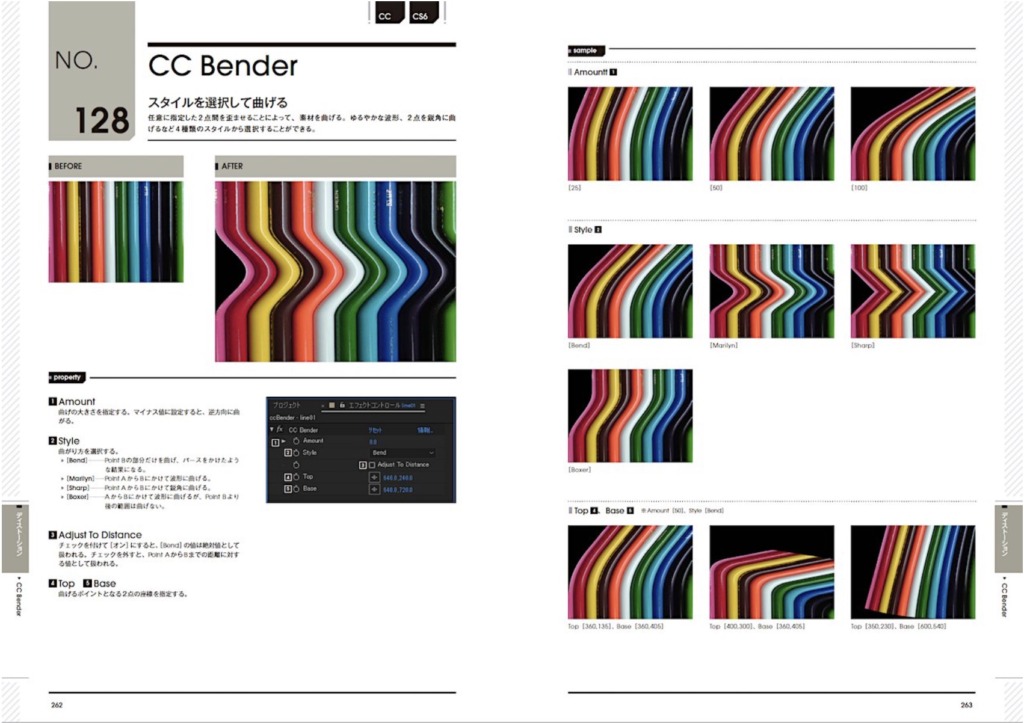The width and height of the screenshot is (1024, 723).
Task: Select the エフェクトコントロール panel tab
Action: coord(382,406)
